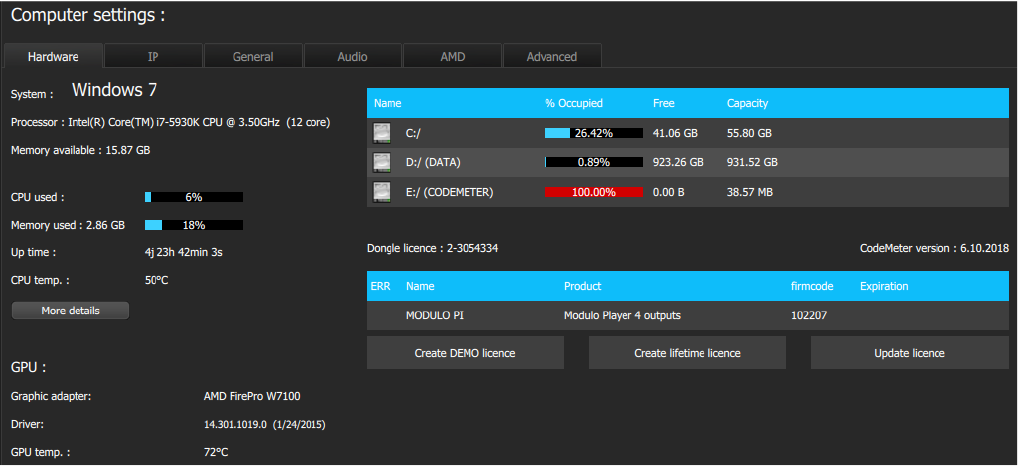Screen dimensions: 1018x466
Task: Click the 41.06 GB free value
Action: click(675, 133)
